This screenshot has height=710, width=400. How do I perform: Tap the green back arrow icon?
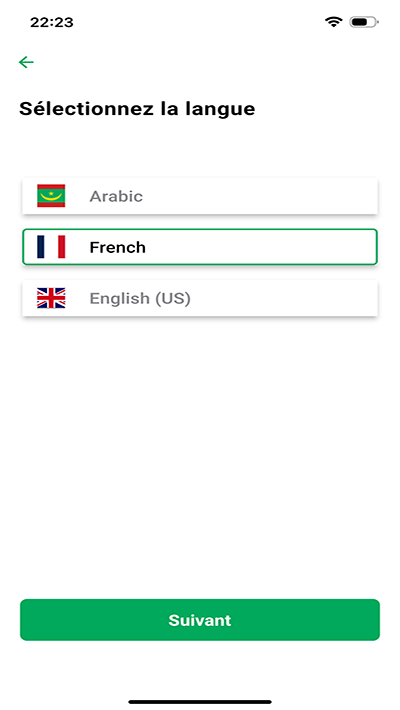tap(26, 62)
